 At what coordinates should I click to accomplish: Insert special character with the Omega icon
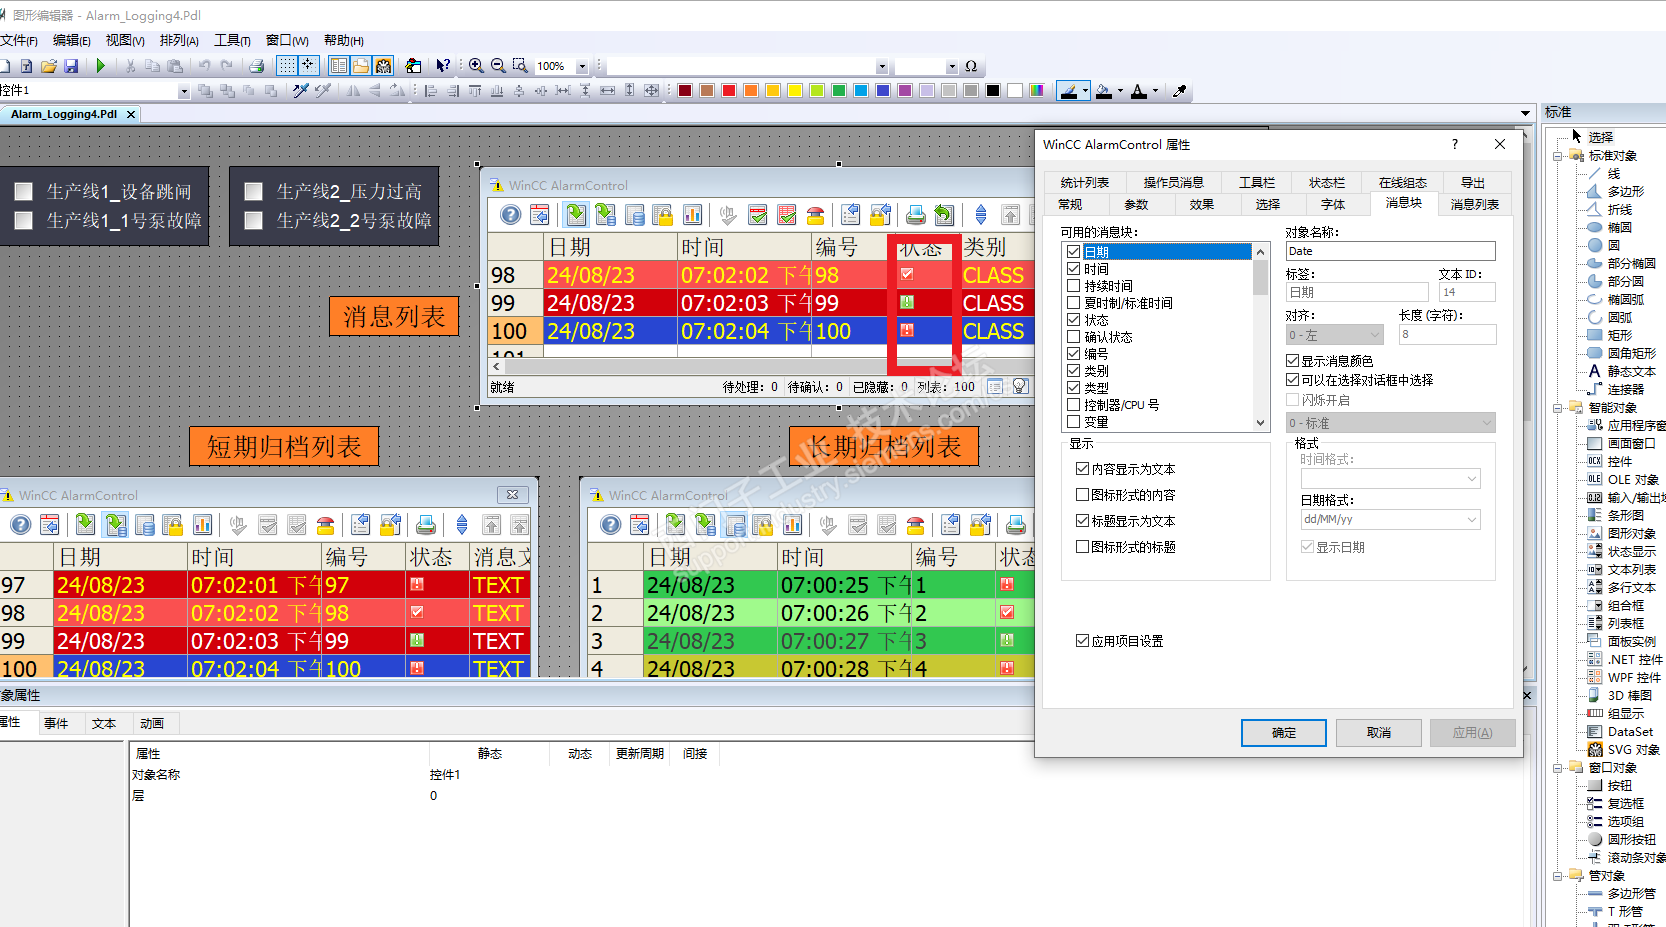pyautogui.click(x=970, y=66)
